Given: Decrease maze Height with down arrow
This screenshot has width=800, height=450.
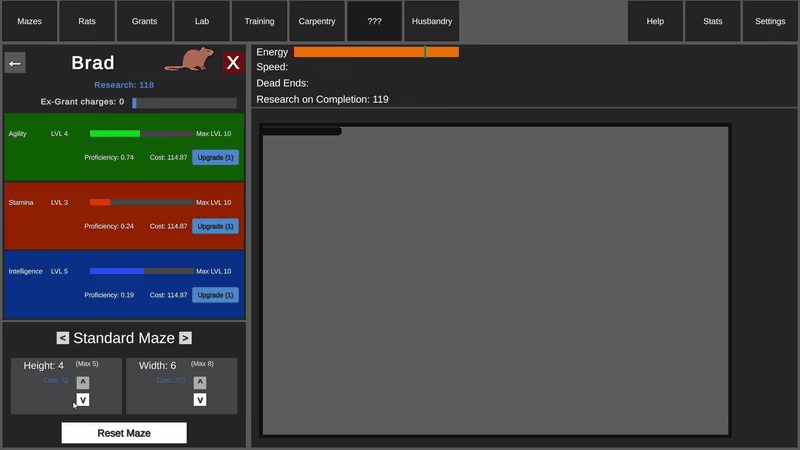Looking at the screenshot, I should (x=83, y=399).
